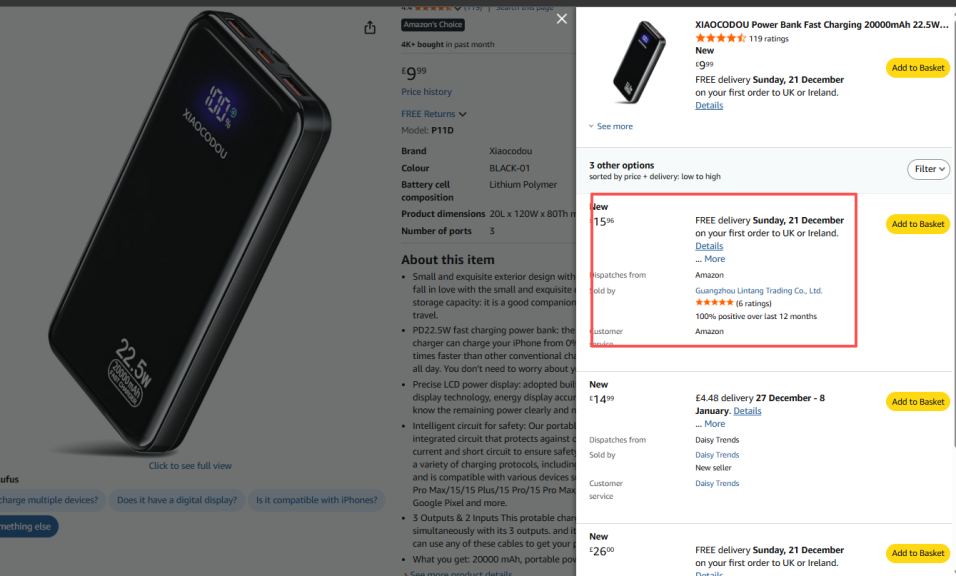Close the other sellers side panel
This screenshot has width=956, height=576.
coord(562,19)
